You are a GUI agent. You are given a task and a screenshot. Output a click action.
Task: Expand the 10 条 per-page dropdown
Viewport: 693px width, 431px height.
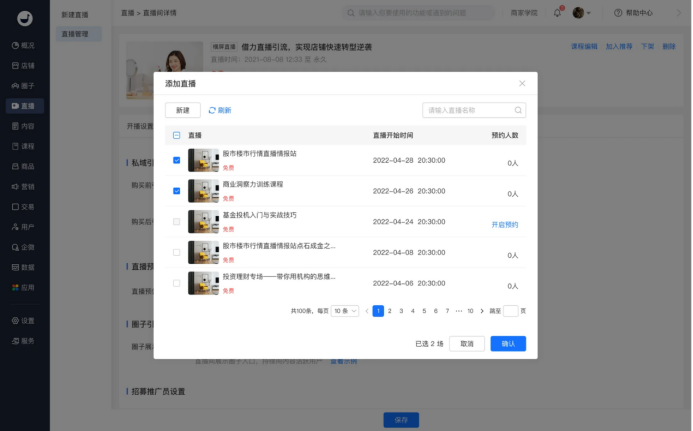345,311
